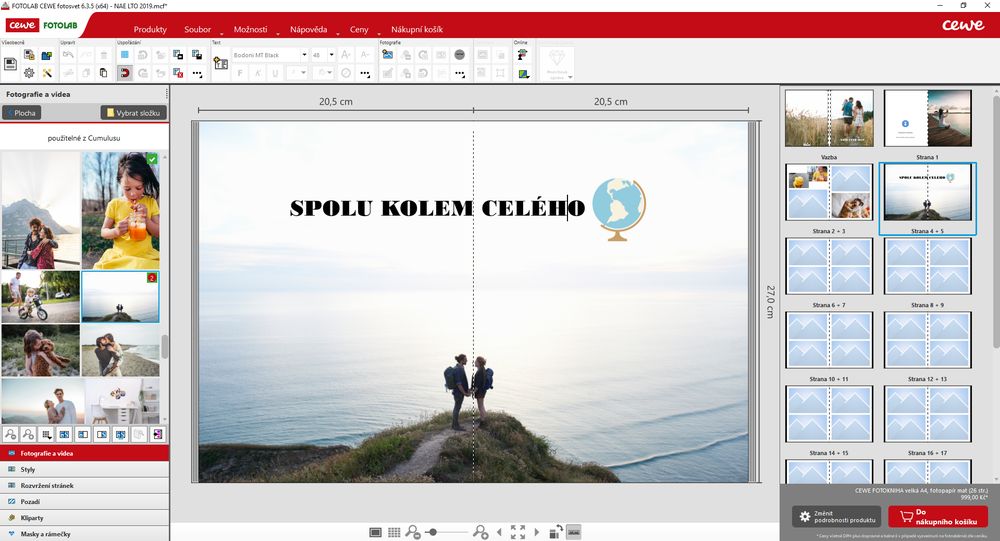This screenshot has width=1000, height=541.
Task: Click the round gray remove-photo icon
Action: pyautogui.click(x=459, y=55)
